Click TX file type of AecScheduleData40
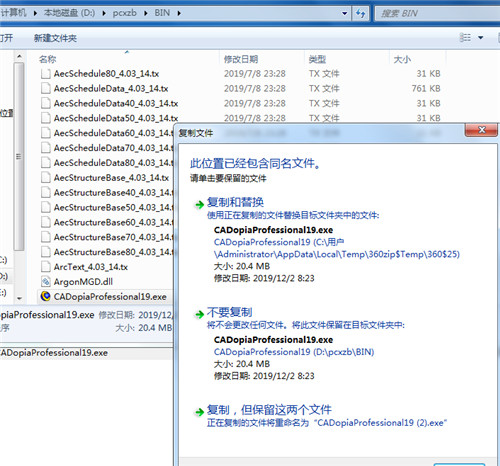This screenshot has width=500, height=466. [x=324, y=103]
